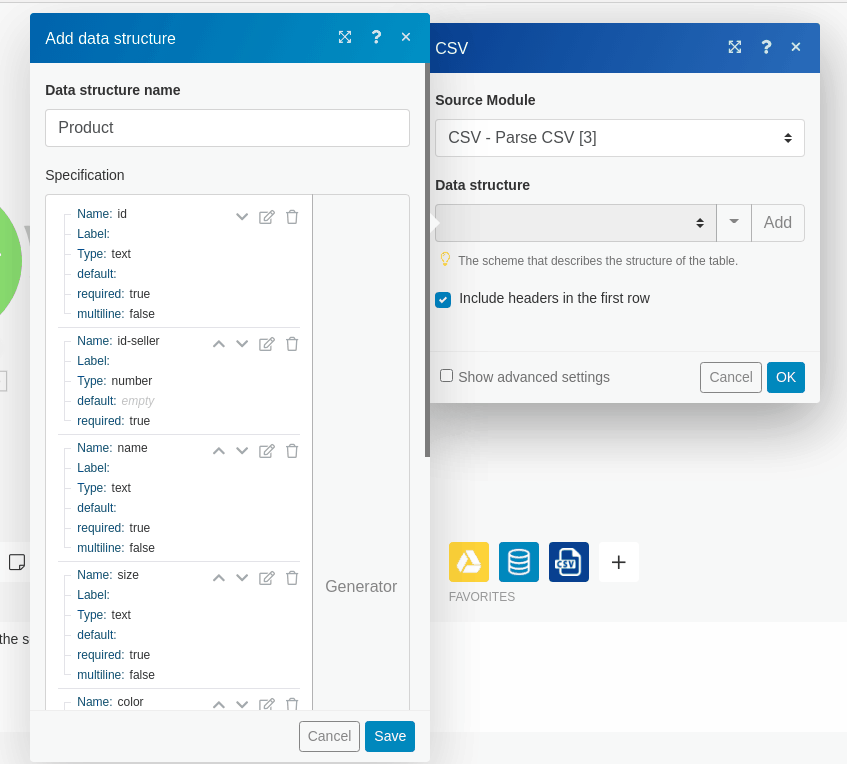
Task: Save the Product data structure
Action: point(389,736)
